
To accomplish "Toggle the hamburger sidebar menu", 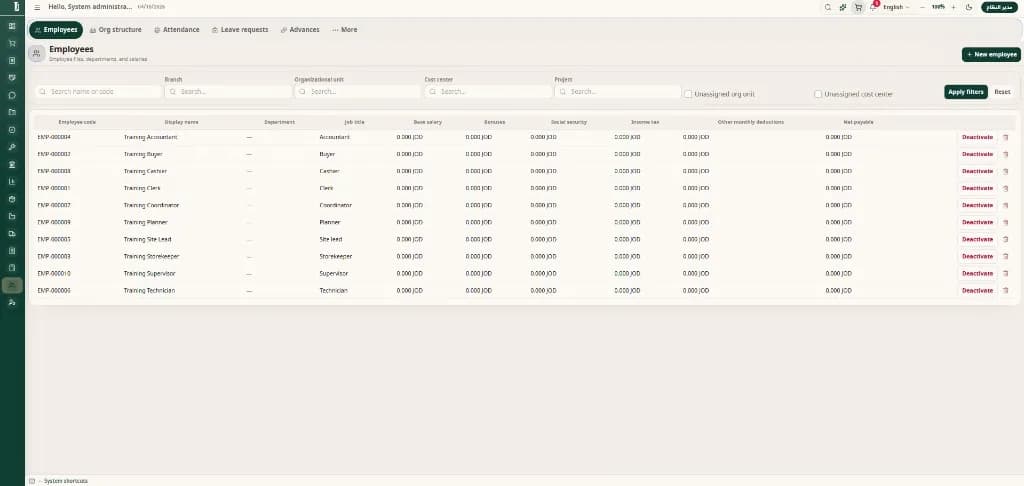I will tap(37, 7).
